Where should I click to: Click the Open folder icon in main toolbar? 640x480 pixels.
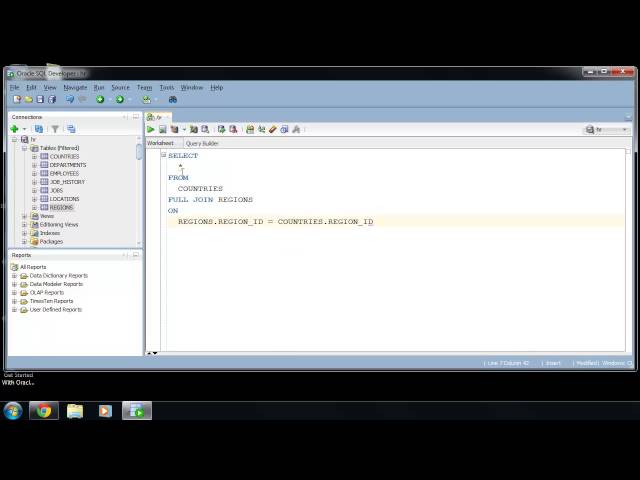click(x=28, y=99)
